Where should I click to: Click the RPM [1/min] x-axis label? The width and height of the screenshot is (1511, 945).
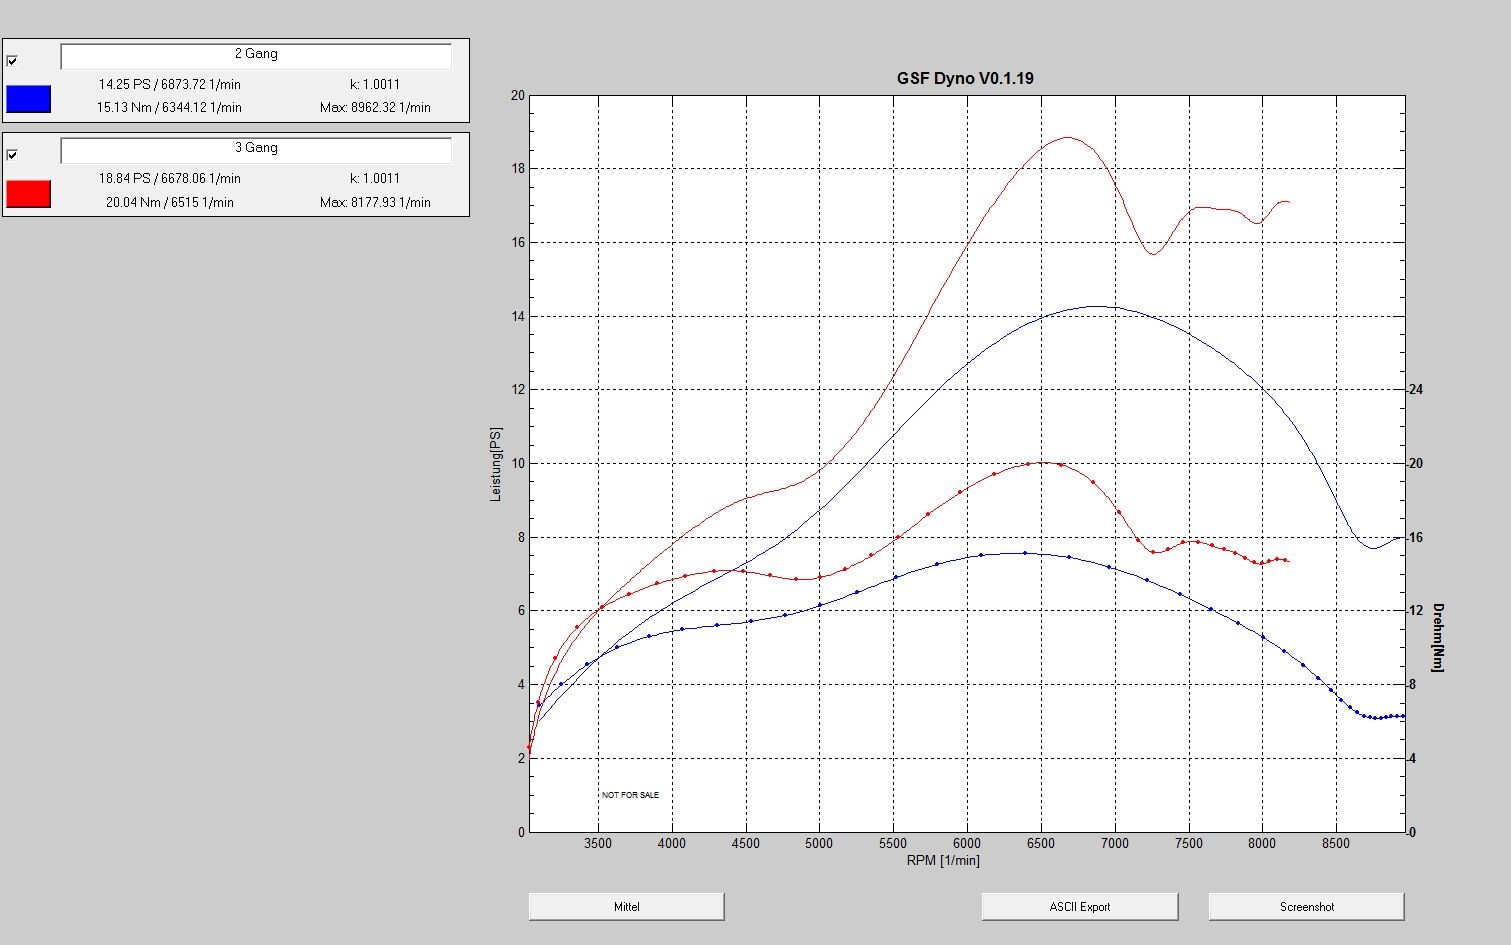point(943,860)
